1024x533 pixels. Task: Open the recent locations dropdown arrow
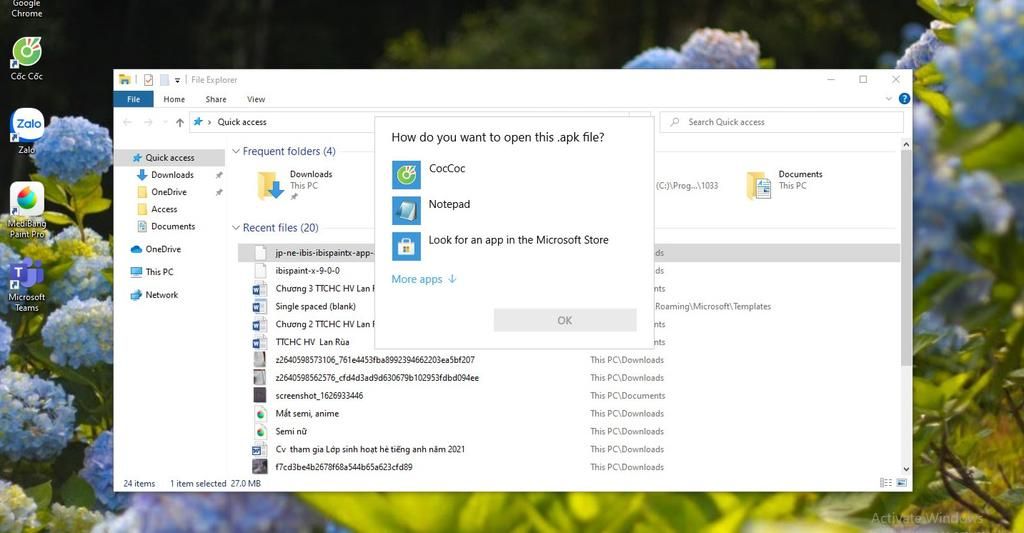[165, 122]
